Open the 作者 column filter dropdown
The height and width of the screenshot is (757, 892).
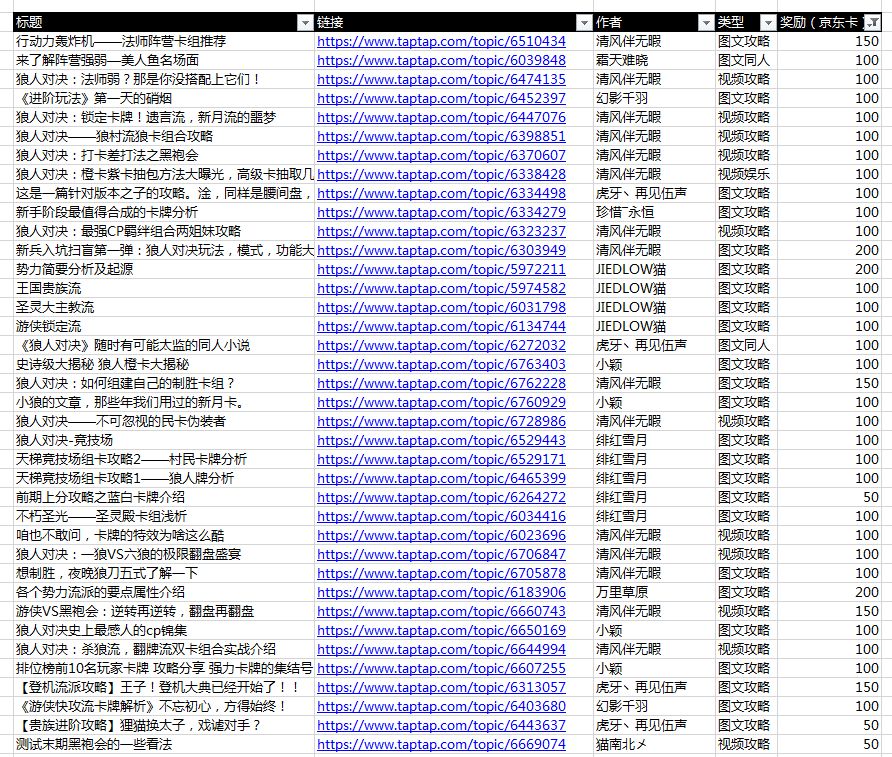click(706, 23)
